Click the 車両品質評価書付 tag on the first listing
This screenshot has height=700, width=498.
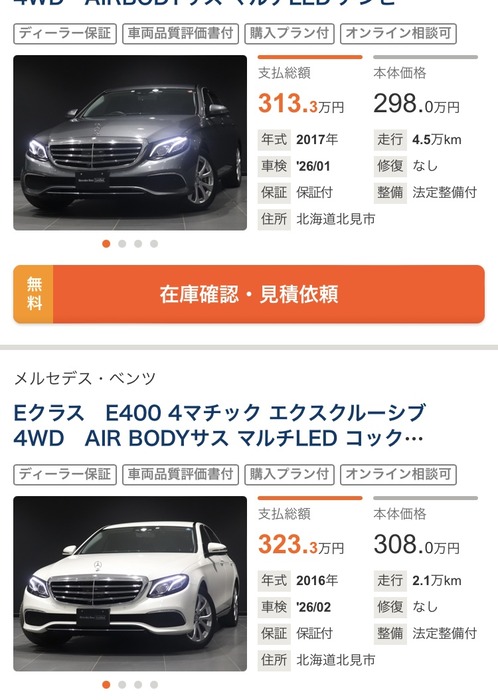(181, 34)
